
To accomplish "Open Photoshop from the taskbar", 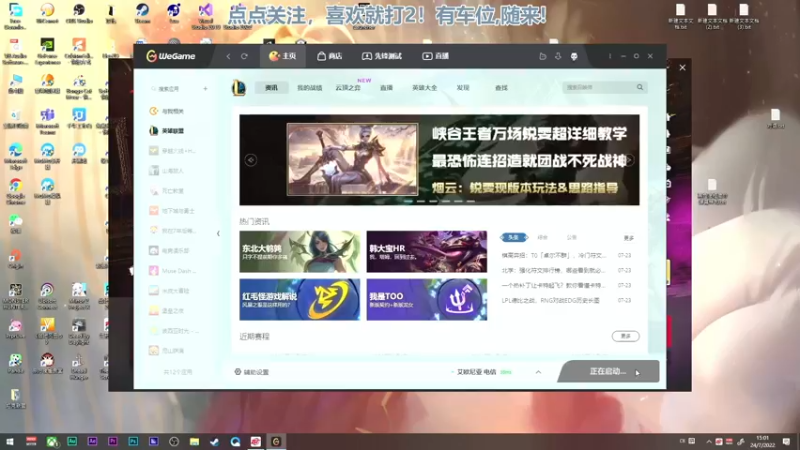I will click(x=133, y=441).
